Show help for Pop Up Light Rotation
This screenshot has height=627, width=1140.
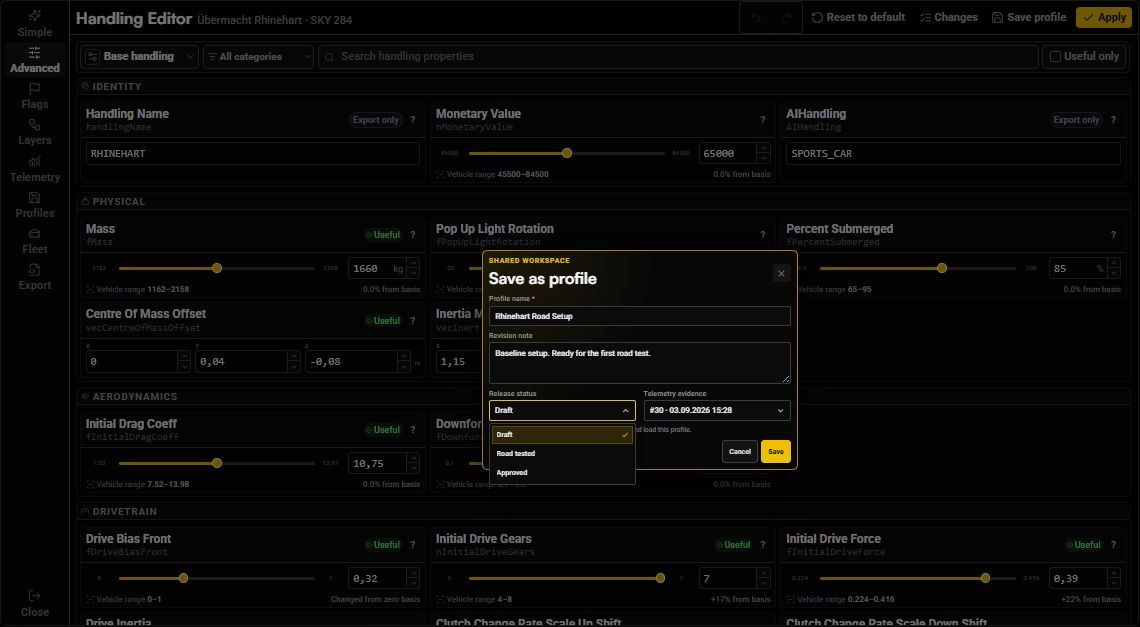tap(763, 235)
